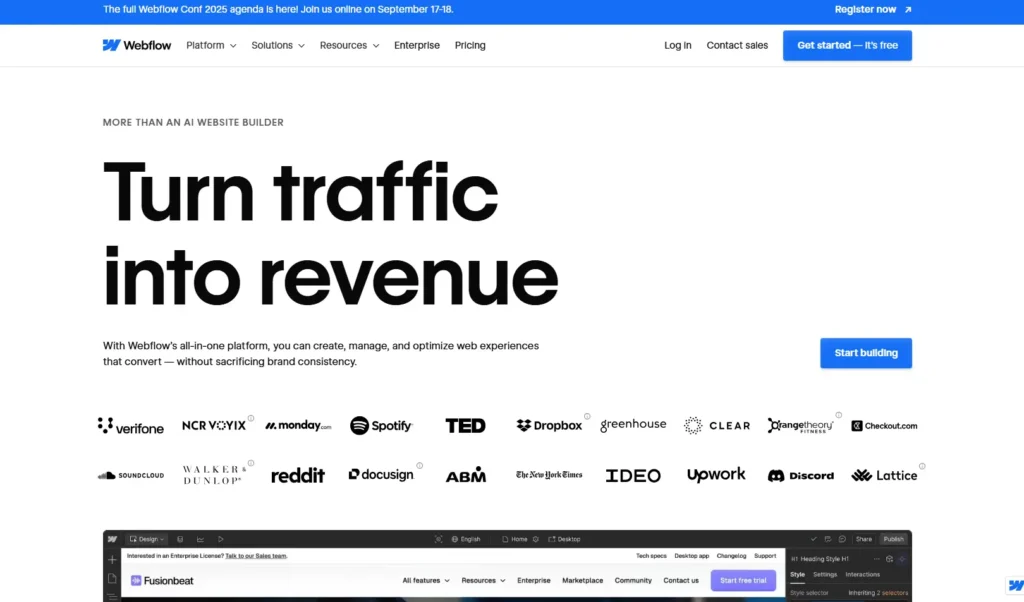Image resolution: width=1024 pixels, height=602 pixels.
Task: Click Support in the Fusionbeat top bar
Action: pos(765,556)
